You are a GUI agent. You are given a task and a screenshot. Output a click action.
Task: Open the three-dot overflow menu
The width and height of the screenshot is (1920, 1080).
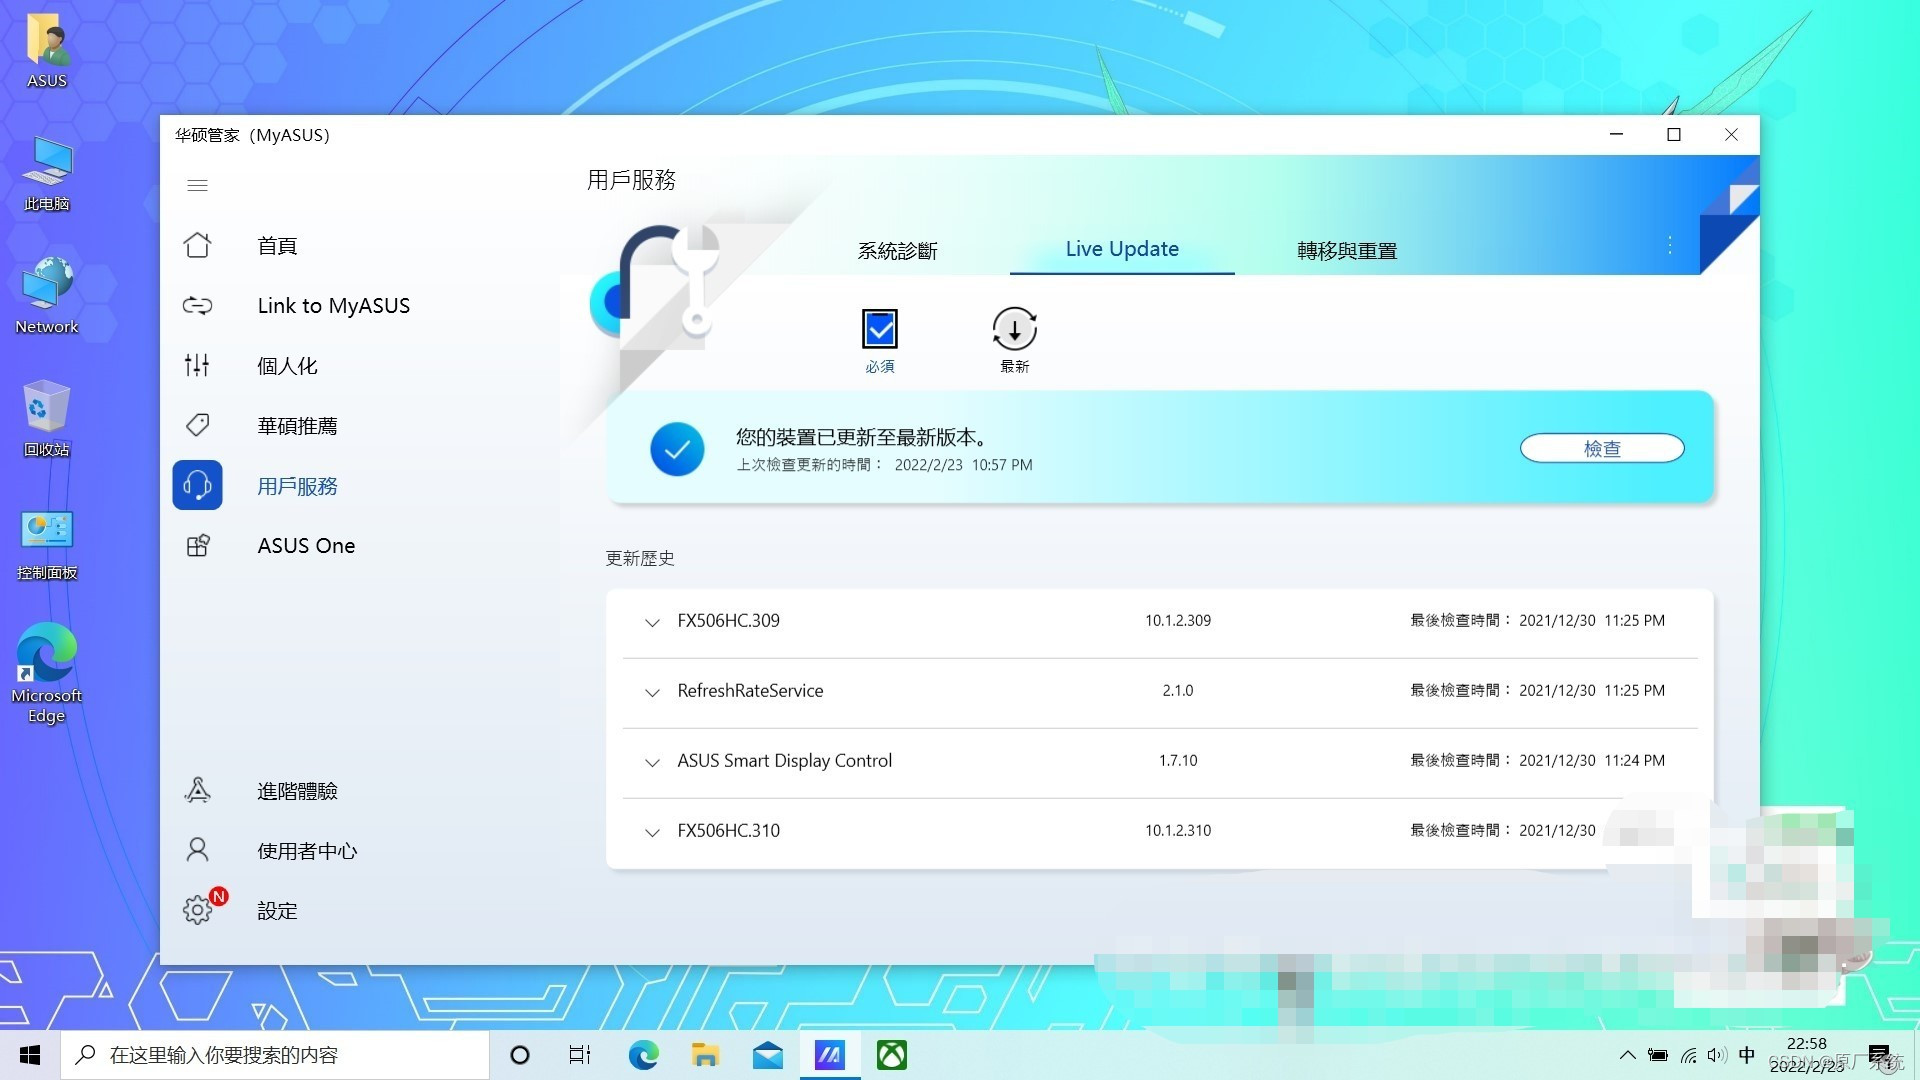pyautogui.click(x=1668, y=245)
